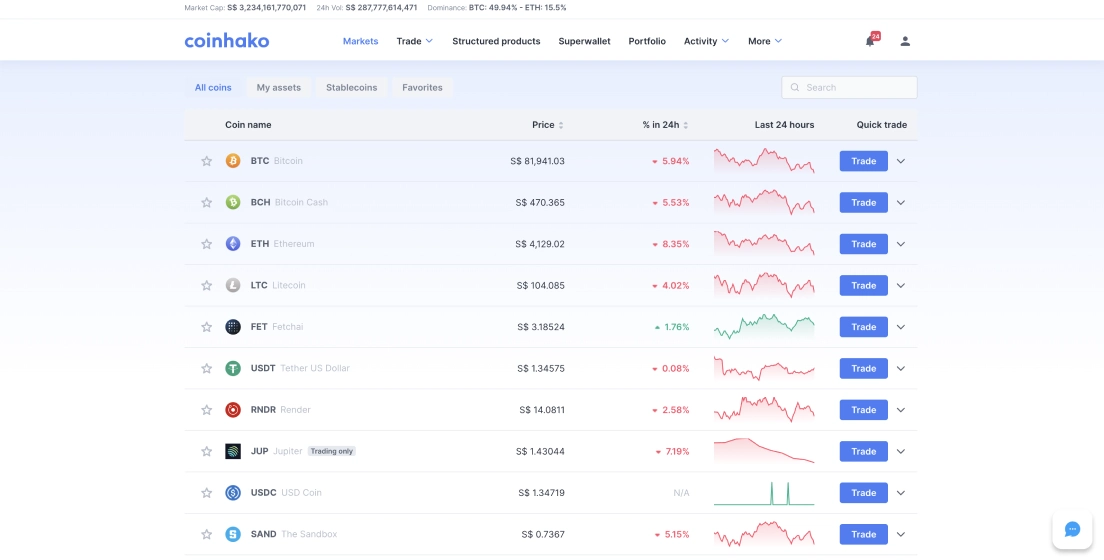Select the All coins tab

pyautogui.click(x=213, y=87)
